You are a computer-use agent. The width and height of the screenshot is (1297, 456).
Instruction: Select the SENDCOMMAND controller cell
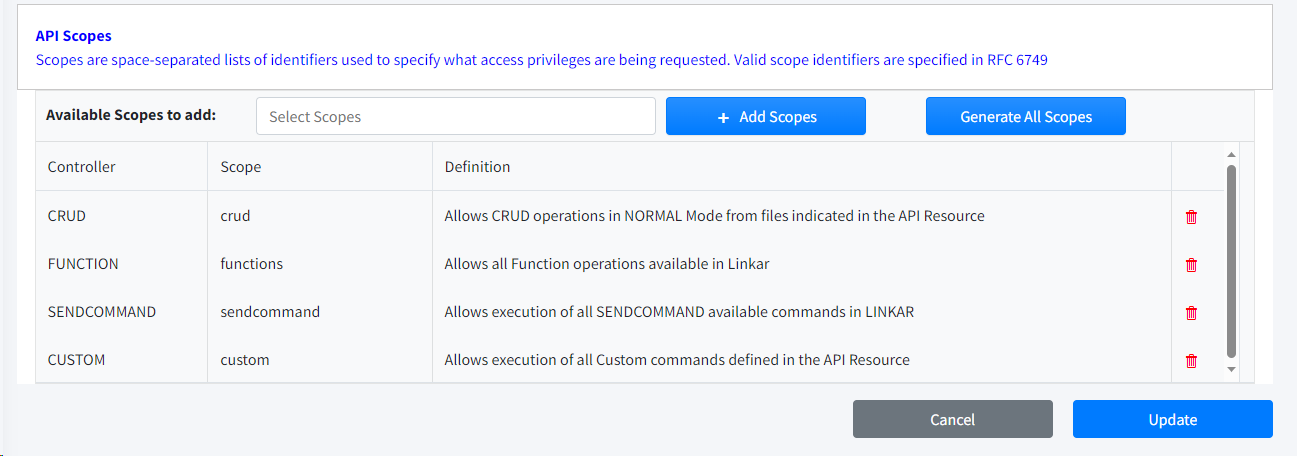coord(102,312)
